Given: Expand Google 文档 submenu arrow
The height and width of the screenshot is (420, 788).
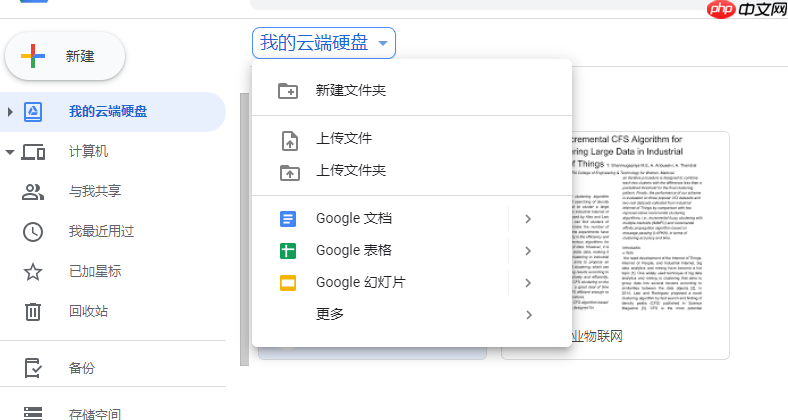Looking at the screenshot, I should [x=528, y=219].
